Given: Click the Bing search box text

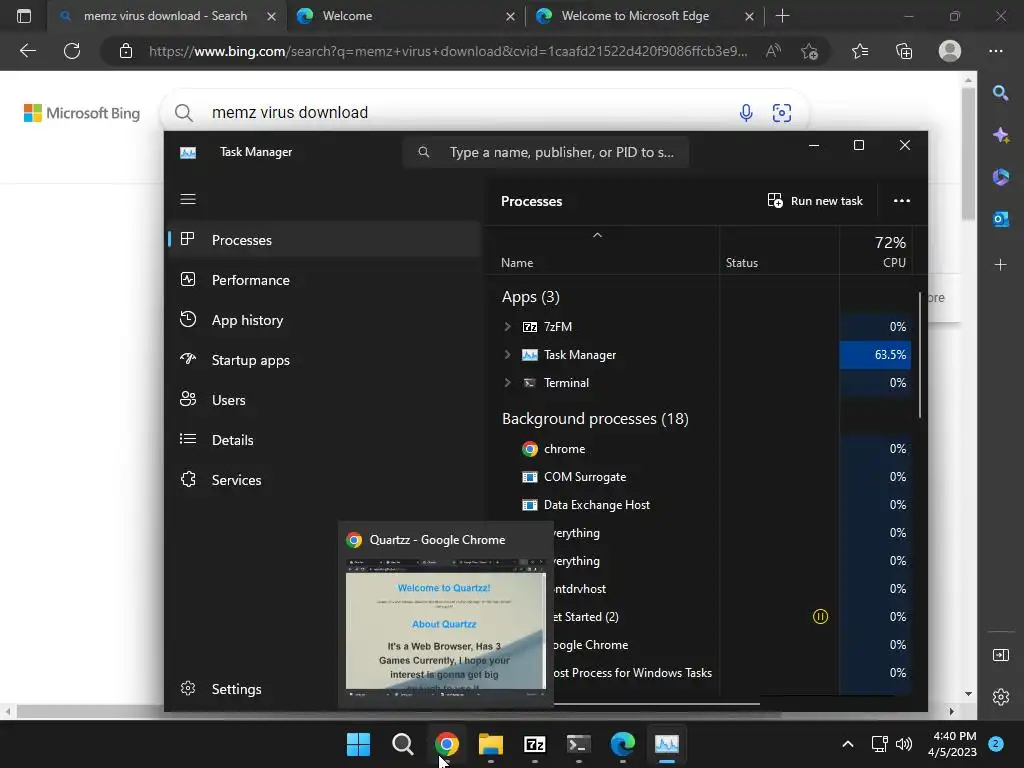Looking at the screenshot, I should pyautogui.click(x=290, y=112).
